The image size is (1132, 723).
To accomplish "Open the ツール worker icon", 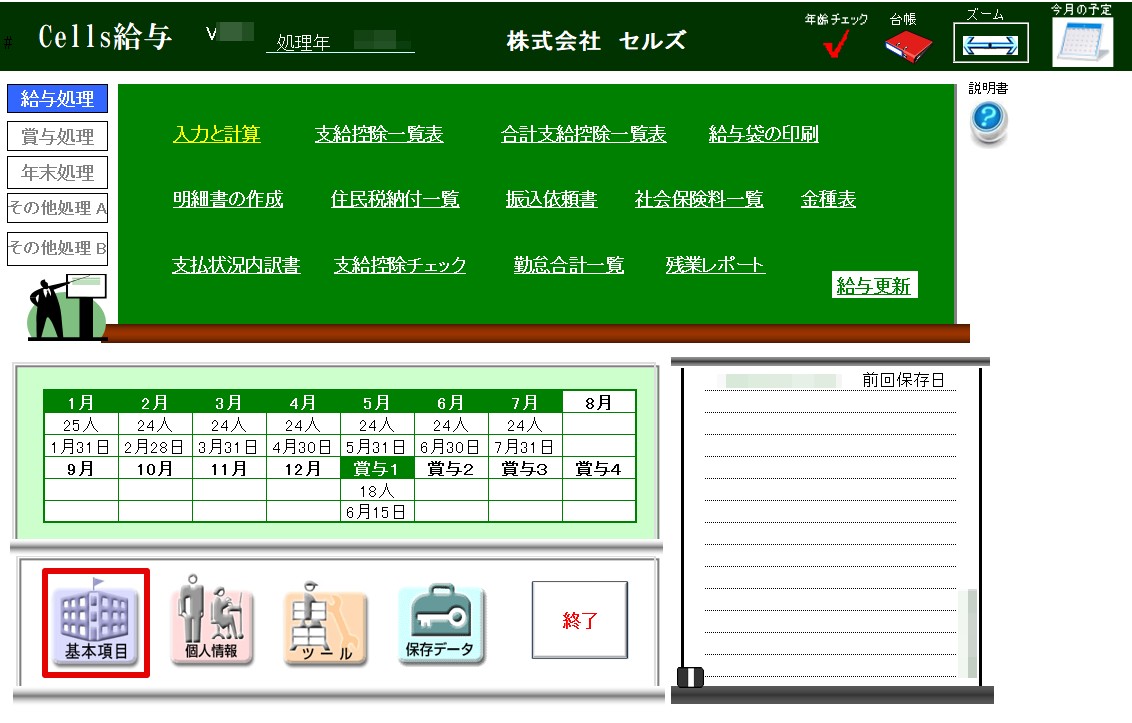I will pyautogui.click(x=326, y=623).
